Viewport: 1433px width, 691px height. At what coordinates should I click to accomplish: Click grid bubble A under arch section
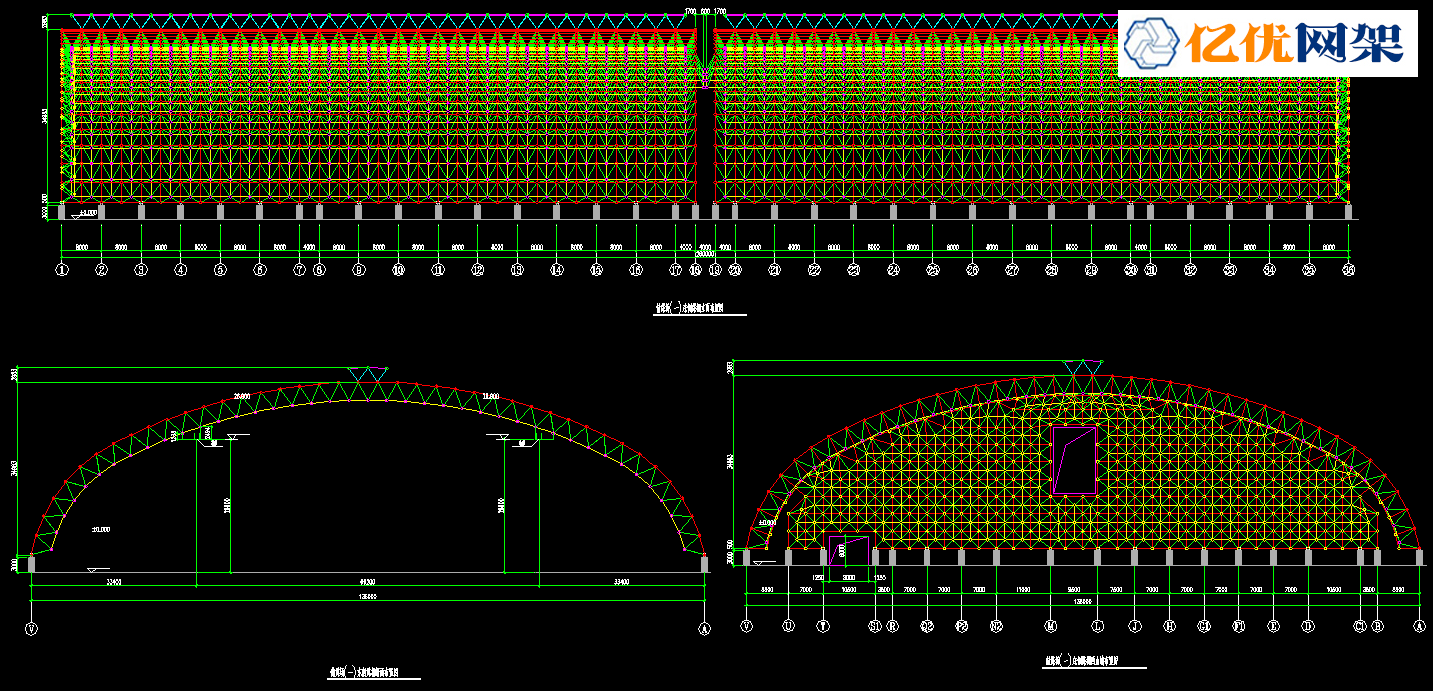pyautogui.click(x=704, y=628)
